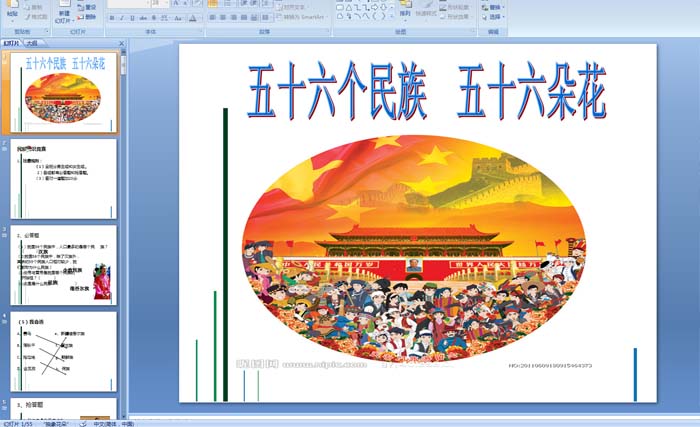The height and width of the screenshot is (427, 700).
Task: Click the Paste clipboard icon
Action: coord(12,4)
